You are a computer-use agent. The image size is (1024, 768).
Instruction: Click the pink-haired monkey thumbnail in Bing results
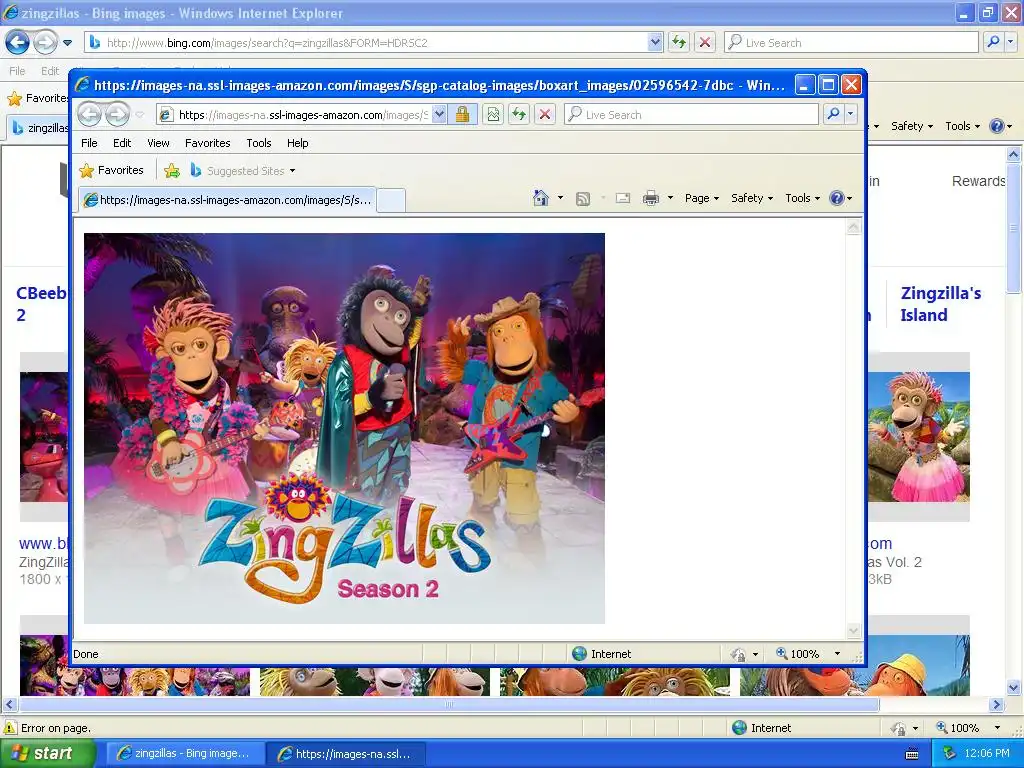coord(919,437)
